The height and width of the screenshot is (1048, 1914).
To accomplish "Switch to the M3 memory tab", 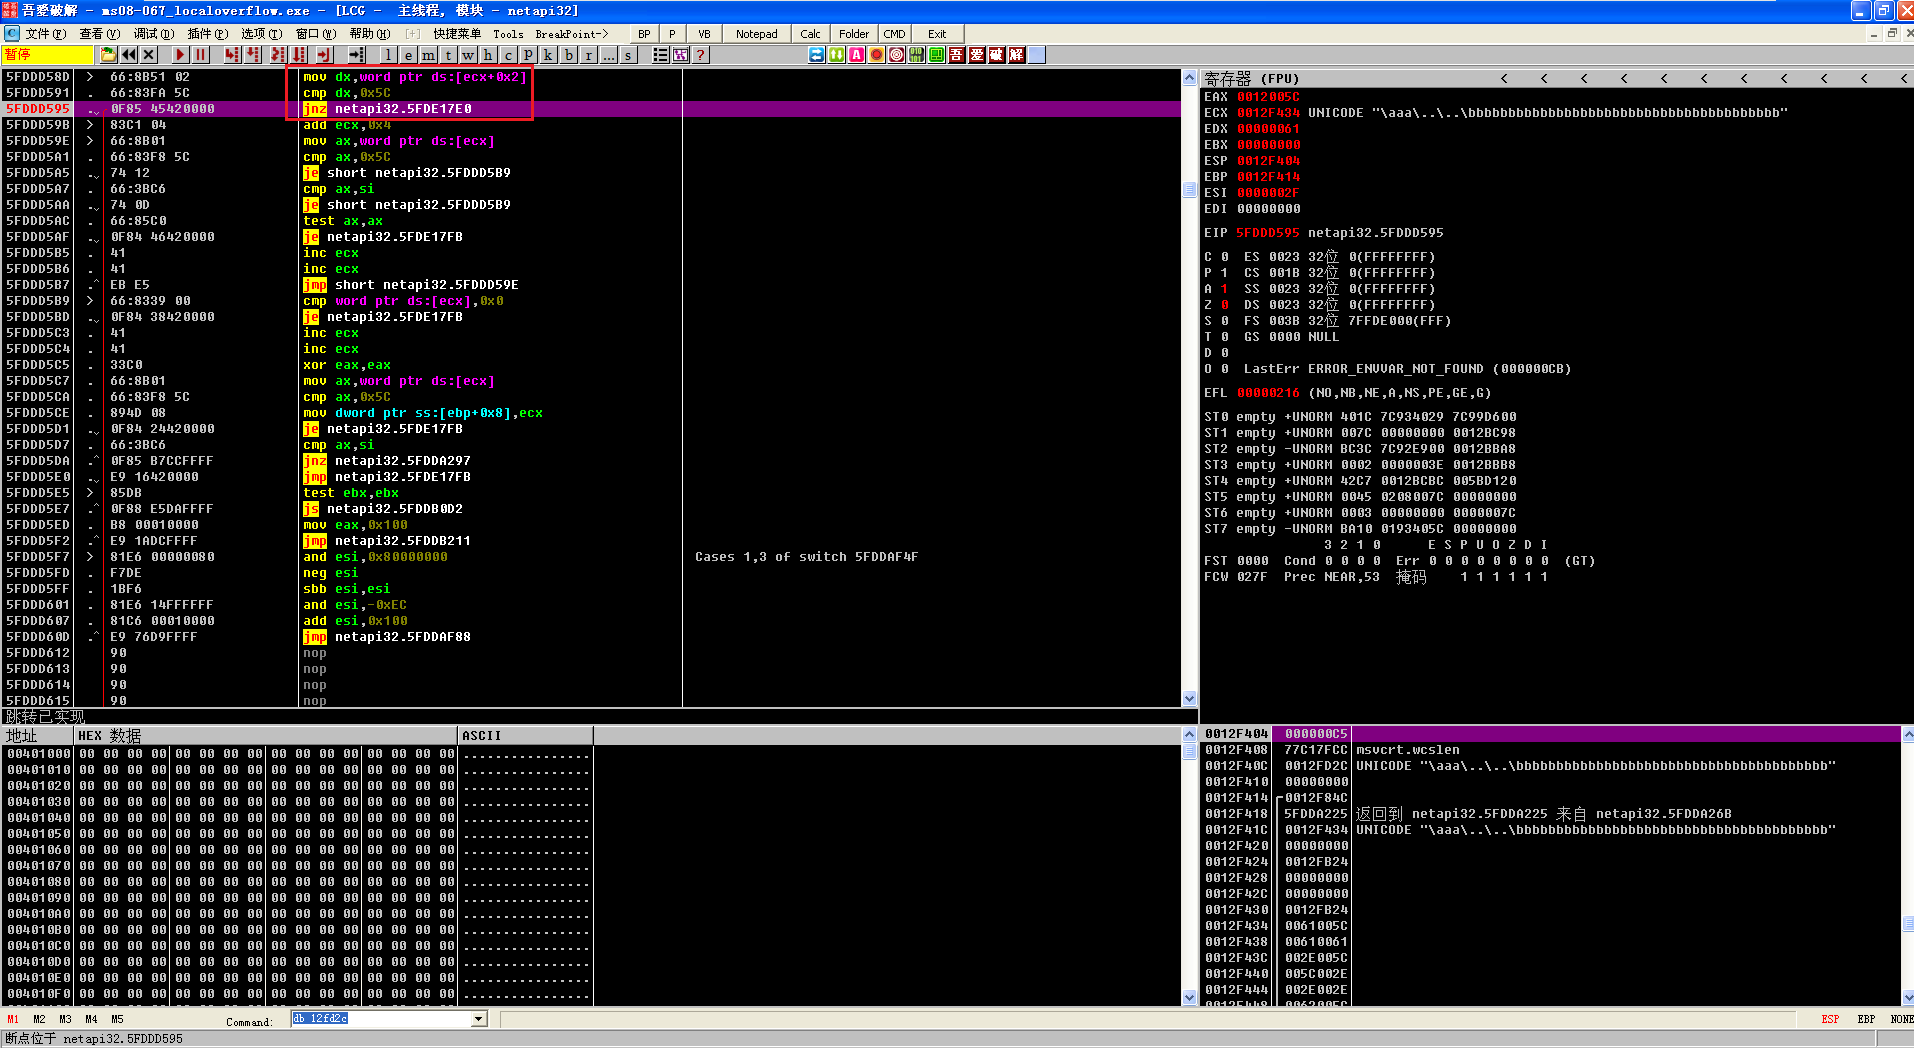I will coord(65,1019).
